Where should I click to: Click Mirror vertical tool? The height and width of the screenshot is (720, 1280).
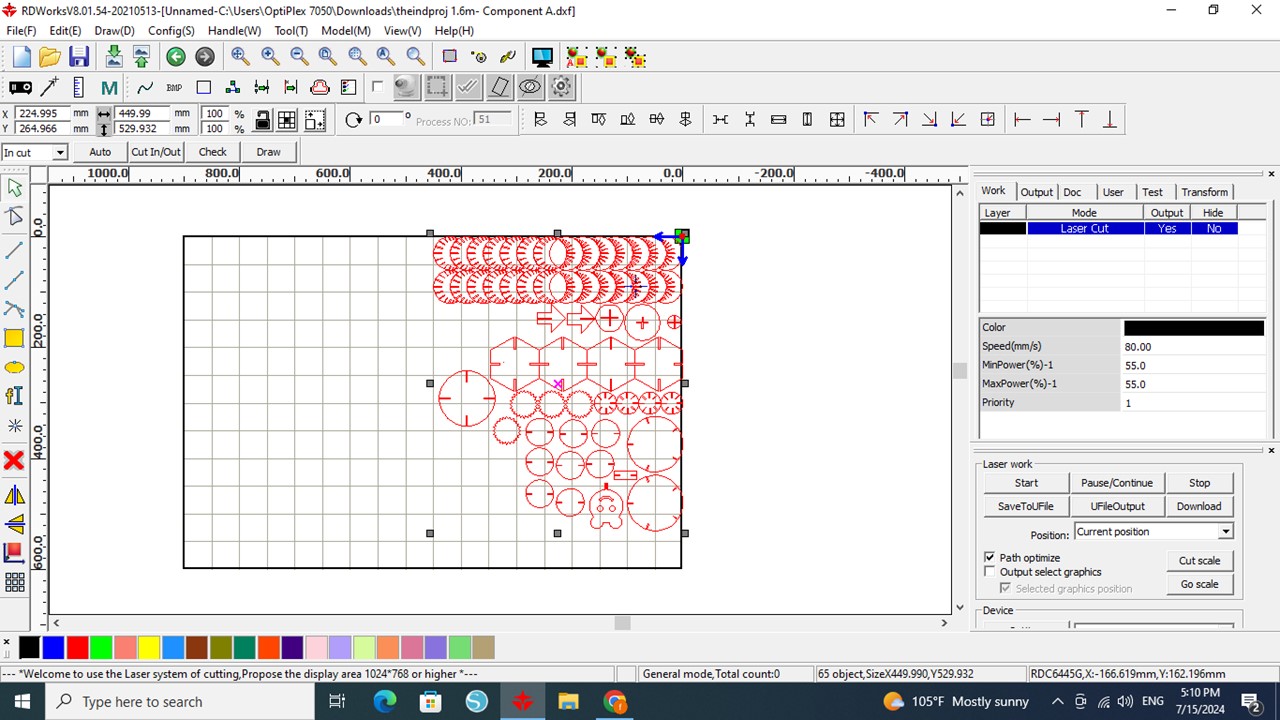[x=14, y=524]
